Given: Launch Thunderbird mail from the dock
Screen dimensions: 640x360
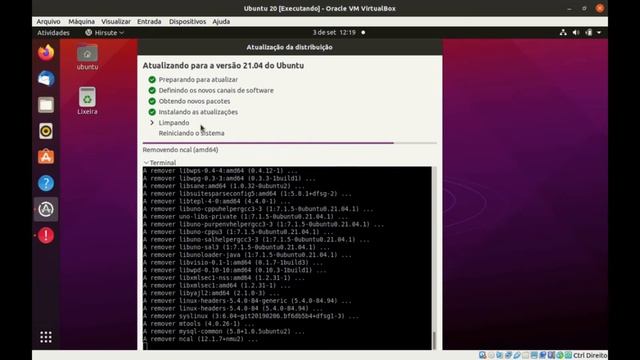Looking at the screenshot, I should coord(46,79).
